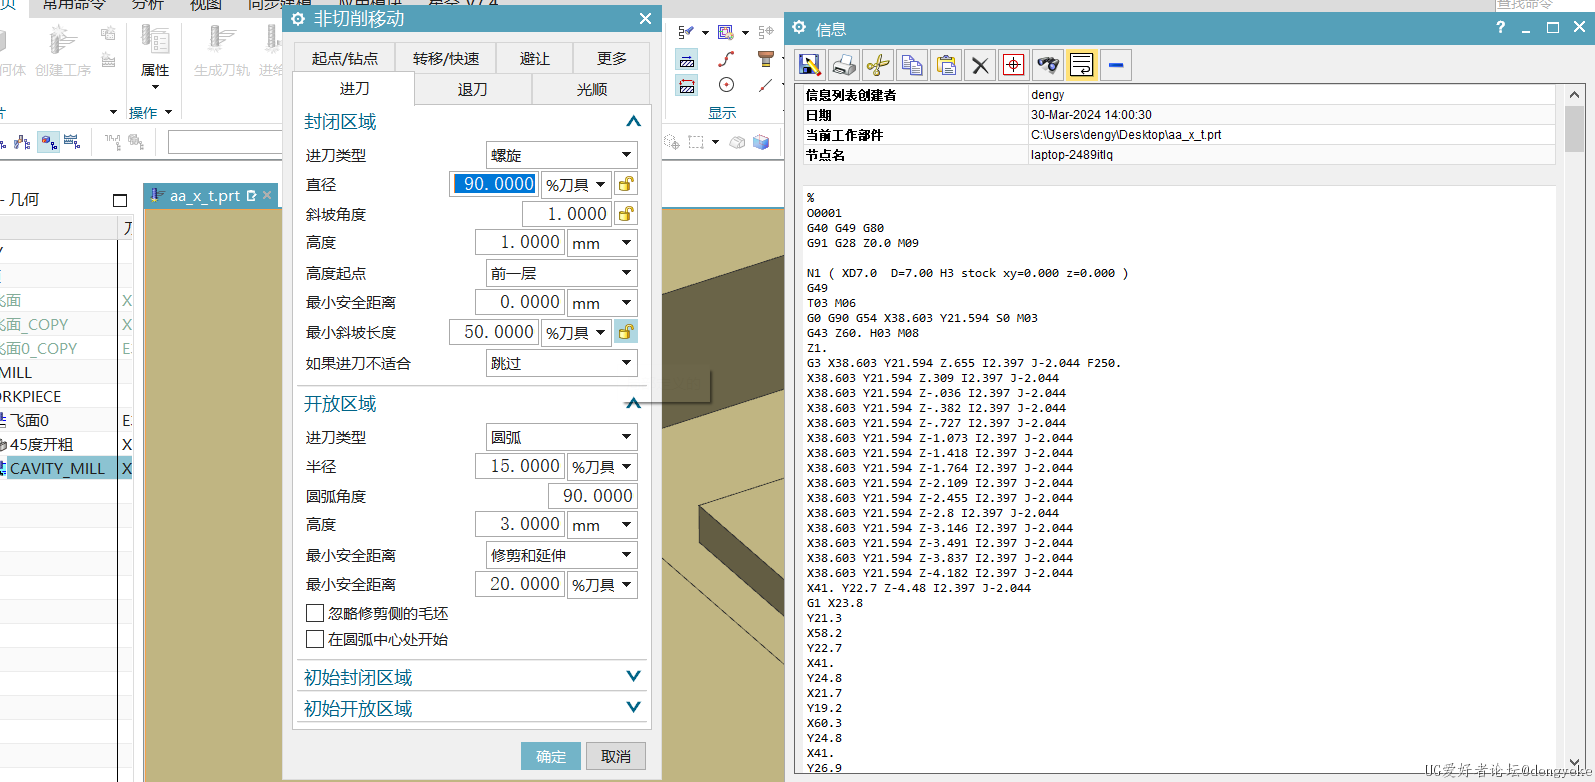Viewport: 1595px width, 782px height.
Task: Select the geometry view navigator icon
Action: pos(48,142)
